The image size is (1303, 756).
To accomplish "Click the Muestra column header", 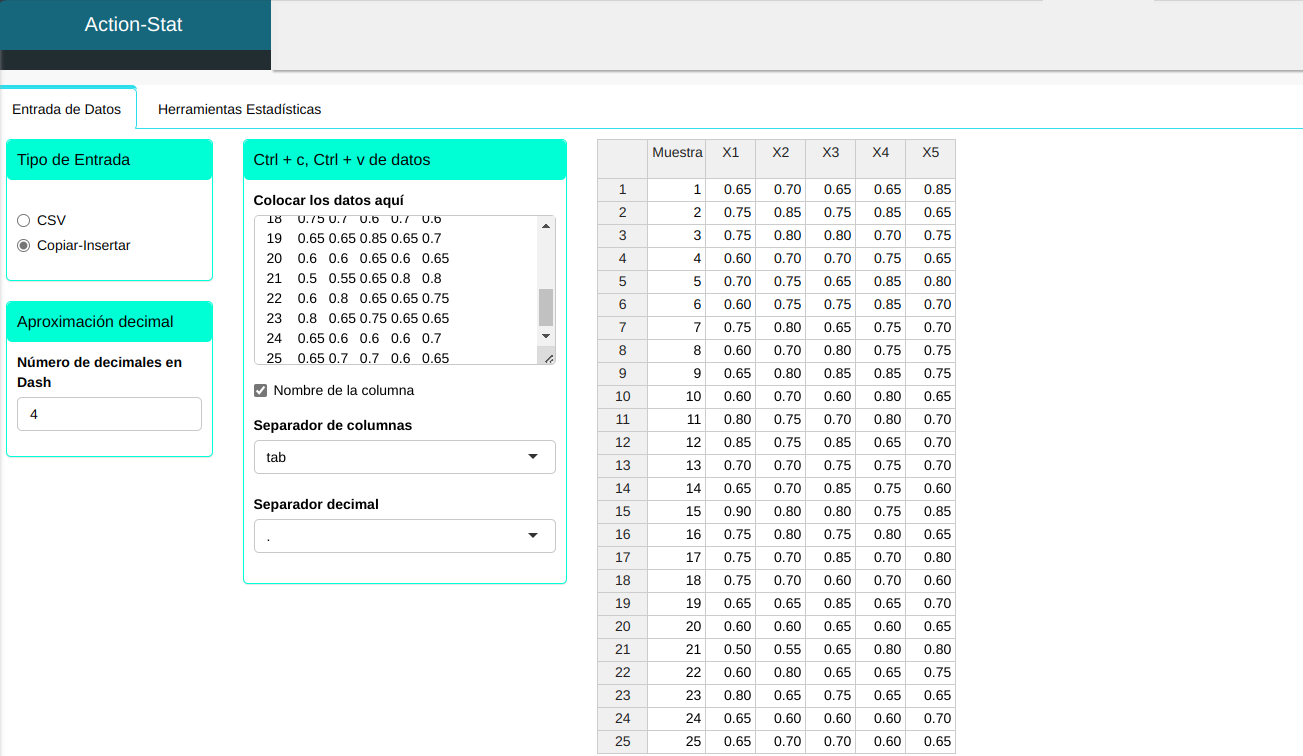I will click(x=677, y=153).
